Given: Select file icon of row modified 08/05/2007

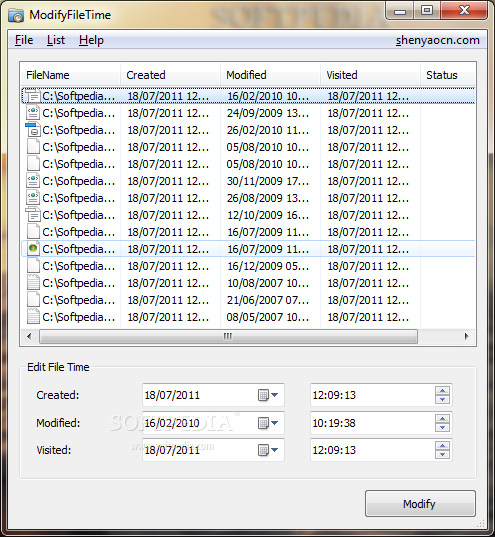Looking at the screenshot, I should pyautogui.click(x=33, y=317).
